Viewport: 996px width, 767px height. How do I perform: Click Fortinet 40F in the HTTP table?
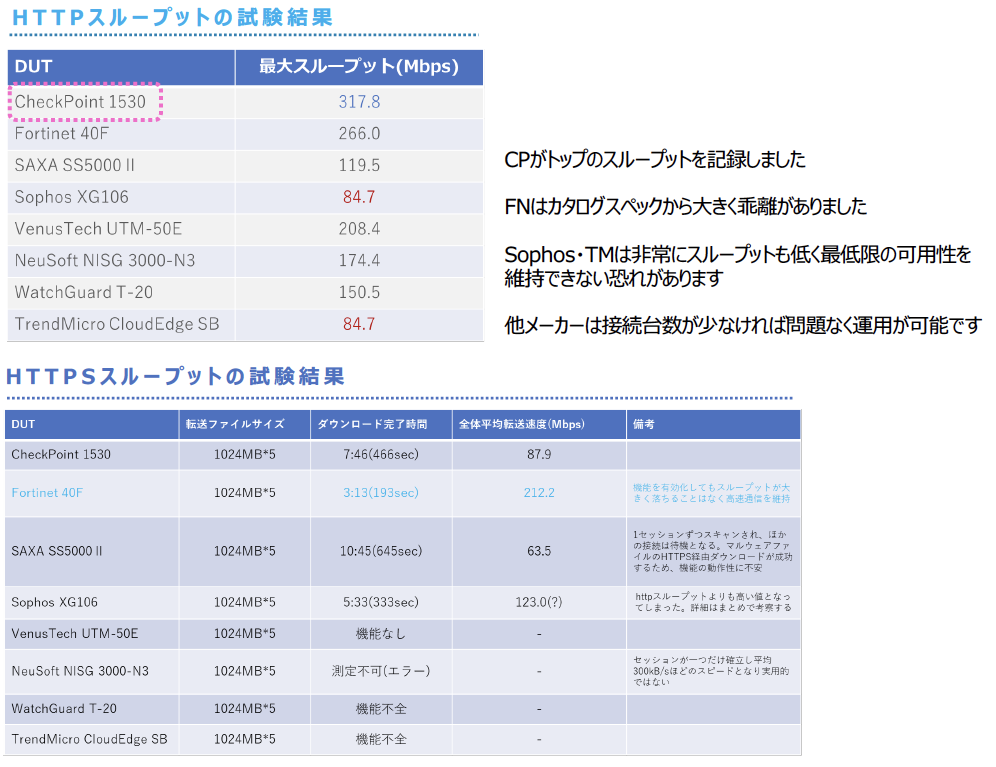point(62,134)
